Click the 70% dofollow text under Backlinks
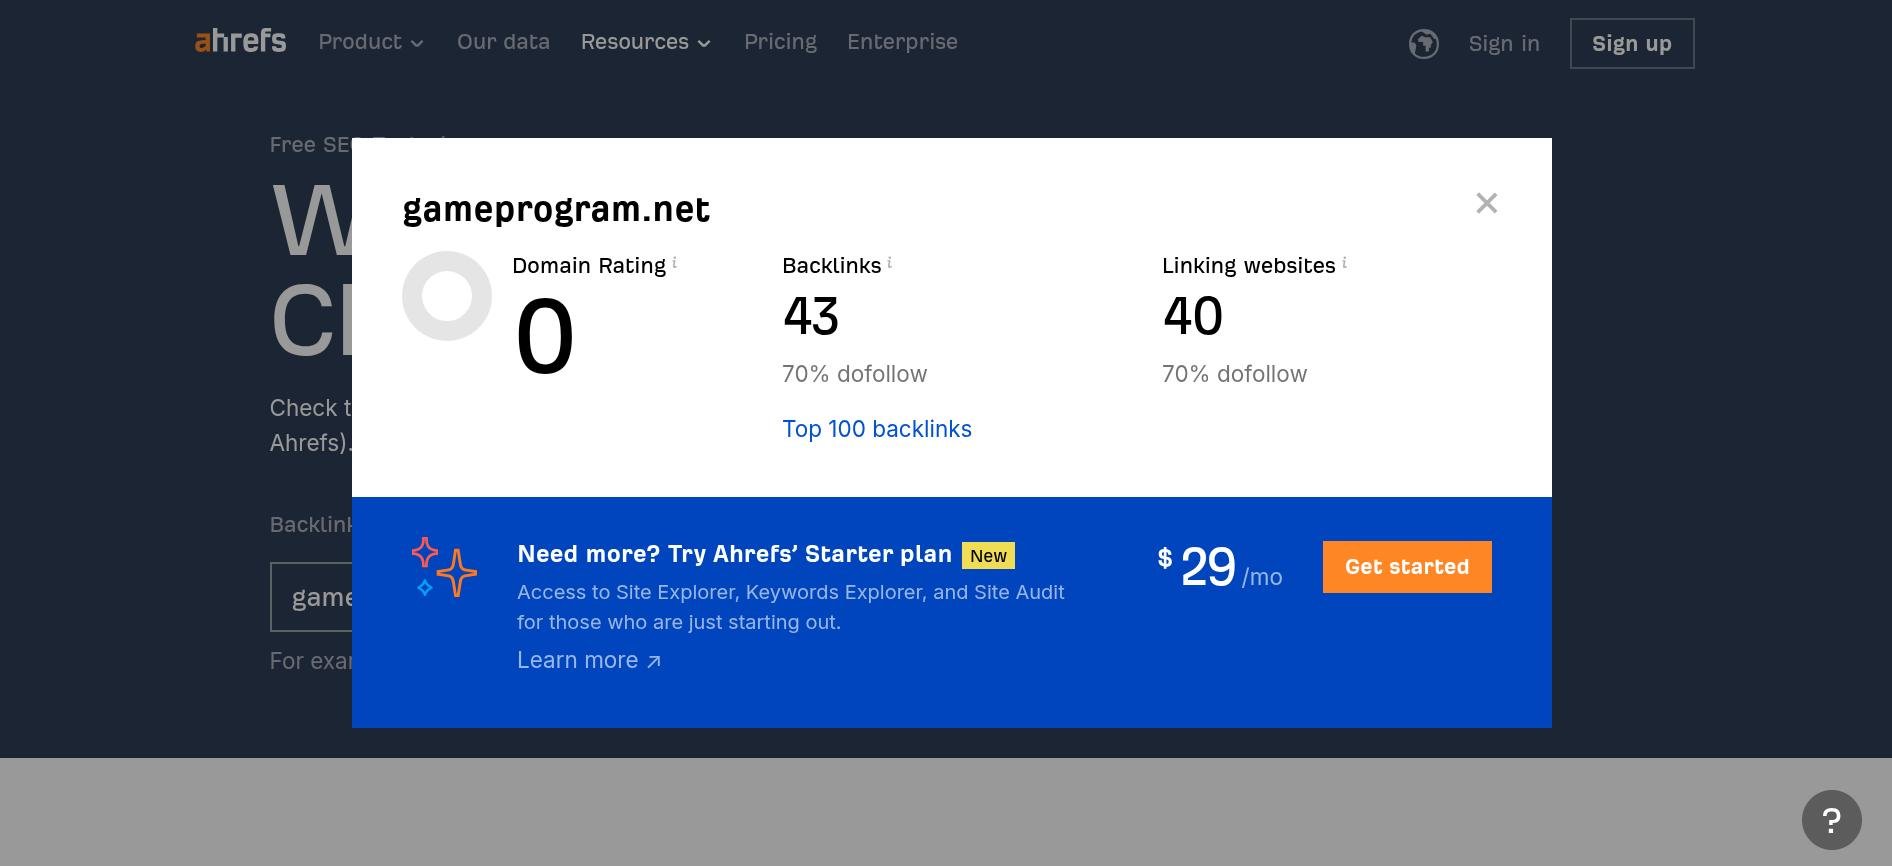This screenshot has height=866, width=1892. (x=855, y=374)
